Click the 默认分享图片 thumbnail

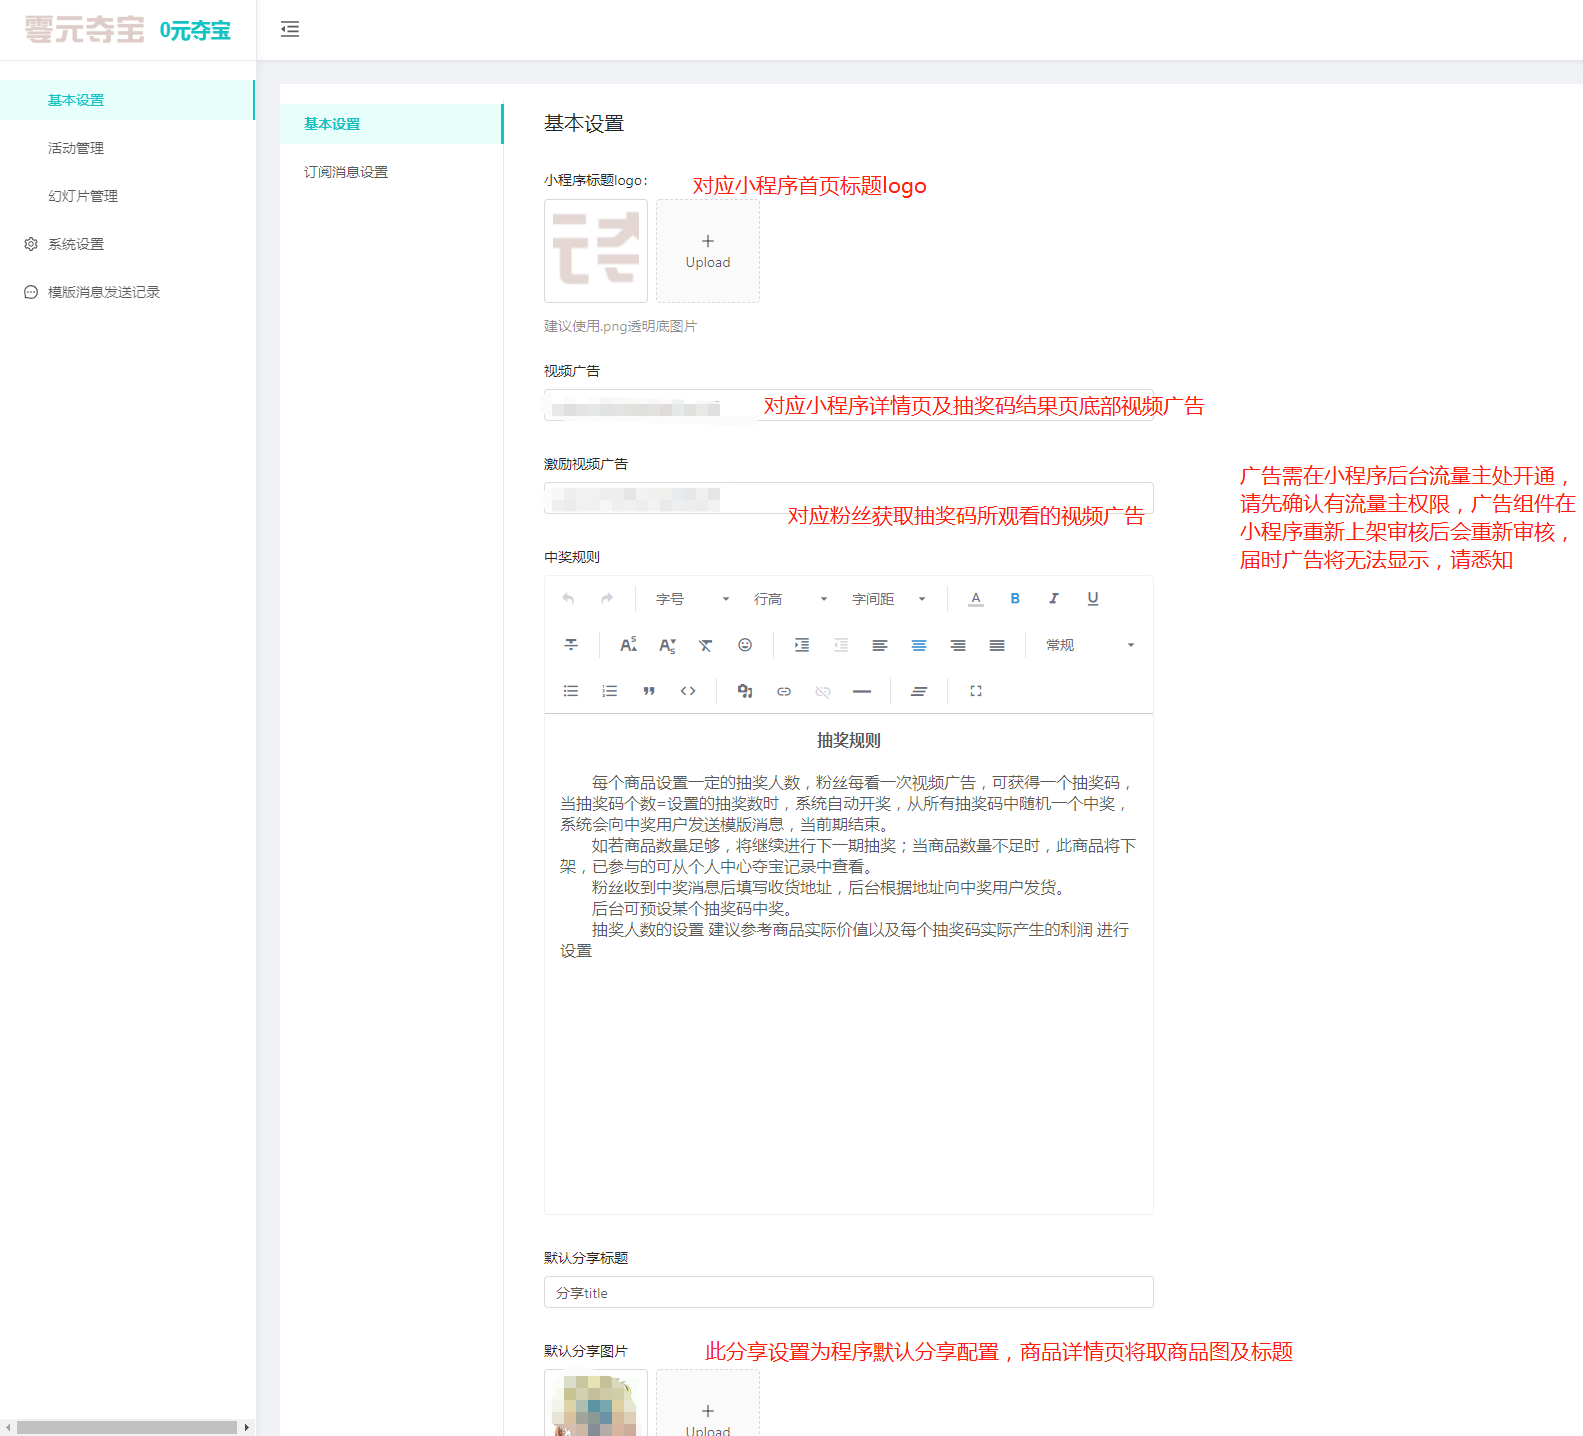tap(596, 1403)
